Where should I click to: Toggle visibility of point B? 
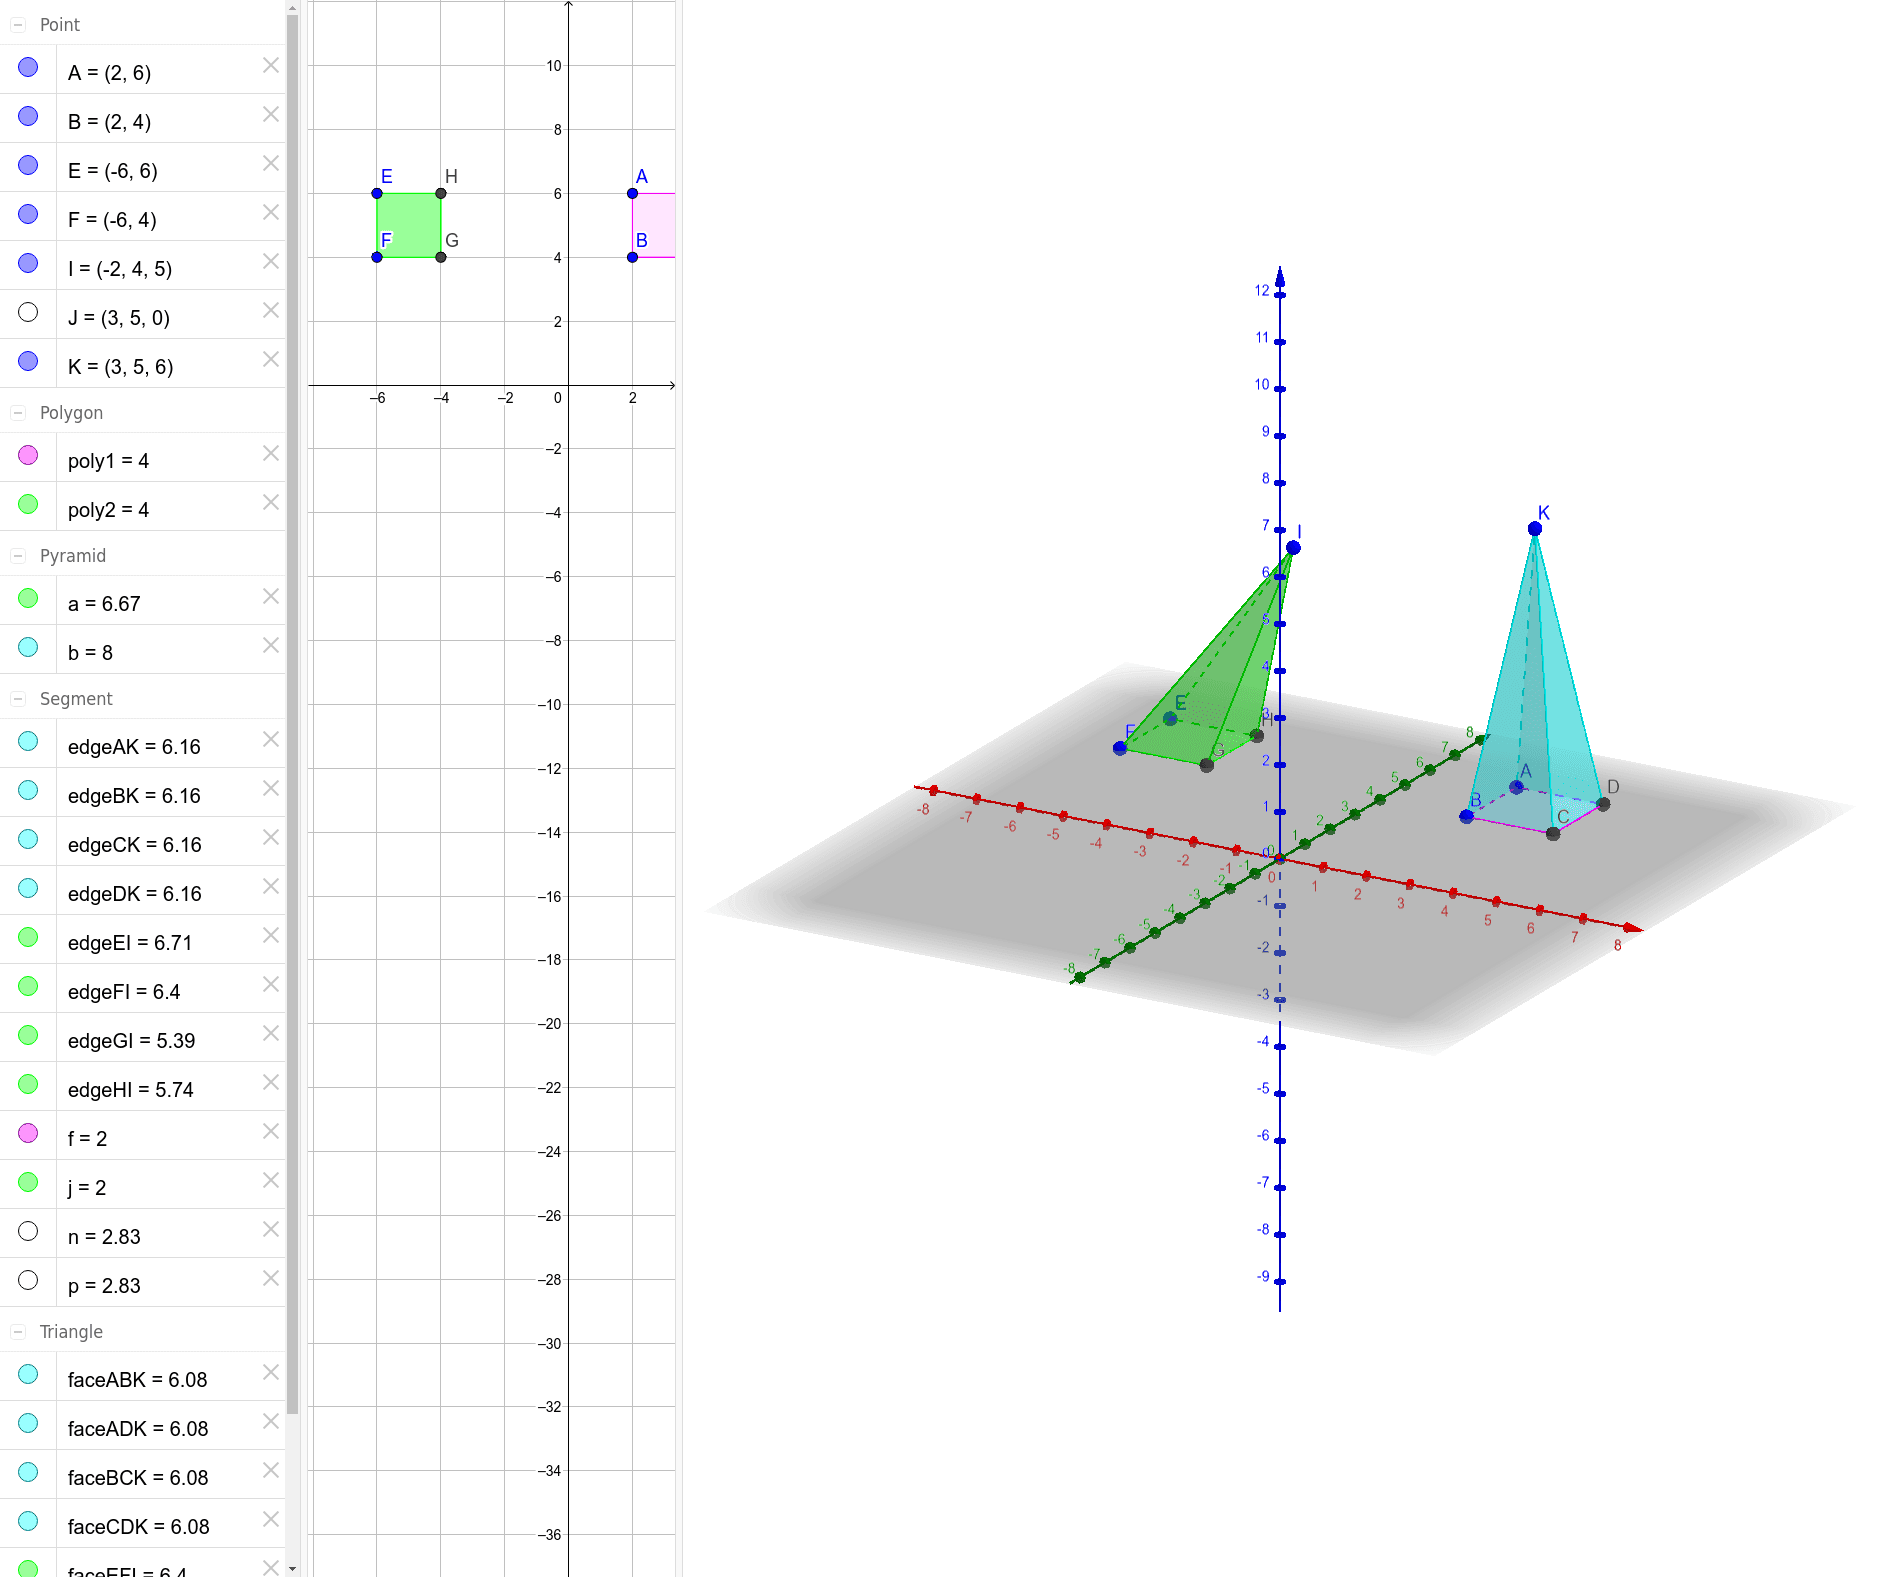pyautogui.click(x=28, y=116)
